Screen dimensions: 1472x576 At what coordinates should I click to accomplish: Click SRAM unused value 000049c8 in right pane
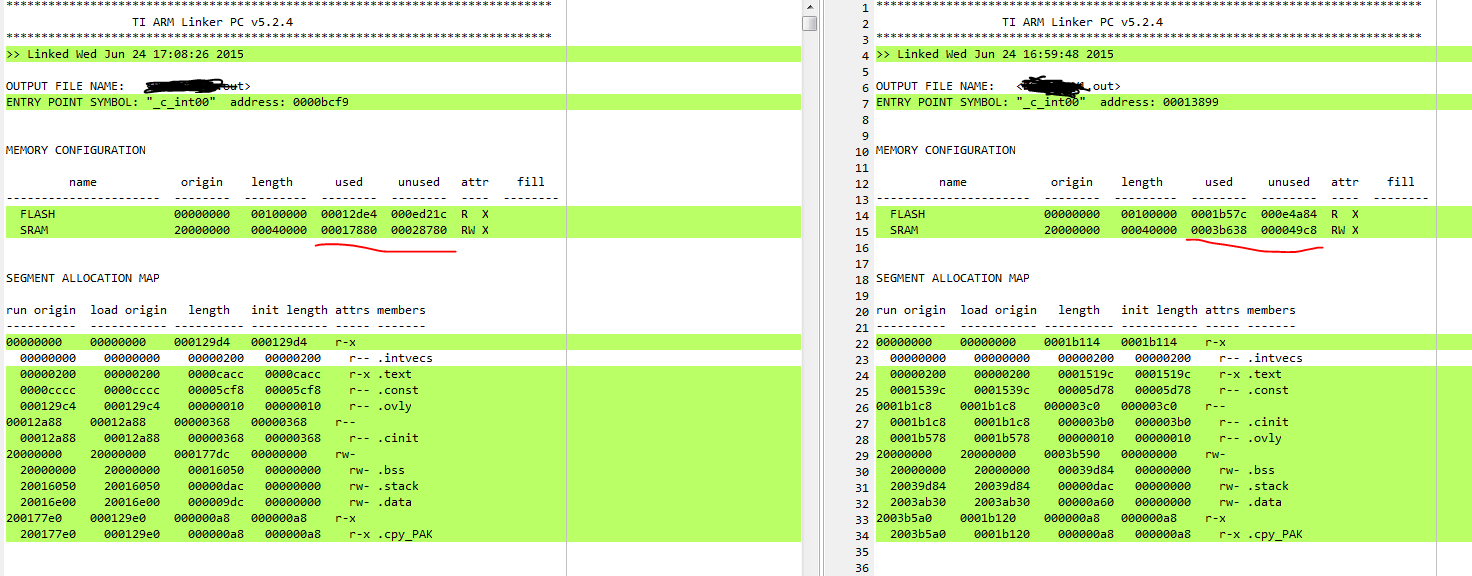(x=1289, y=230)
